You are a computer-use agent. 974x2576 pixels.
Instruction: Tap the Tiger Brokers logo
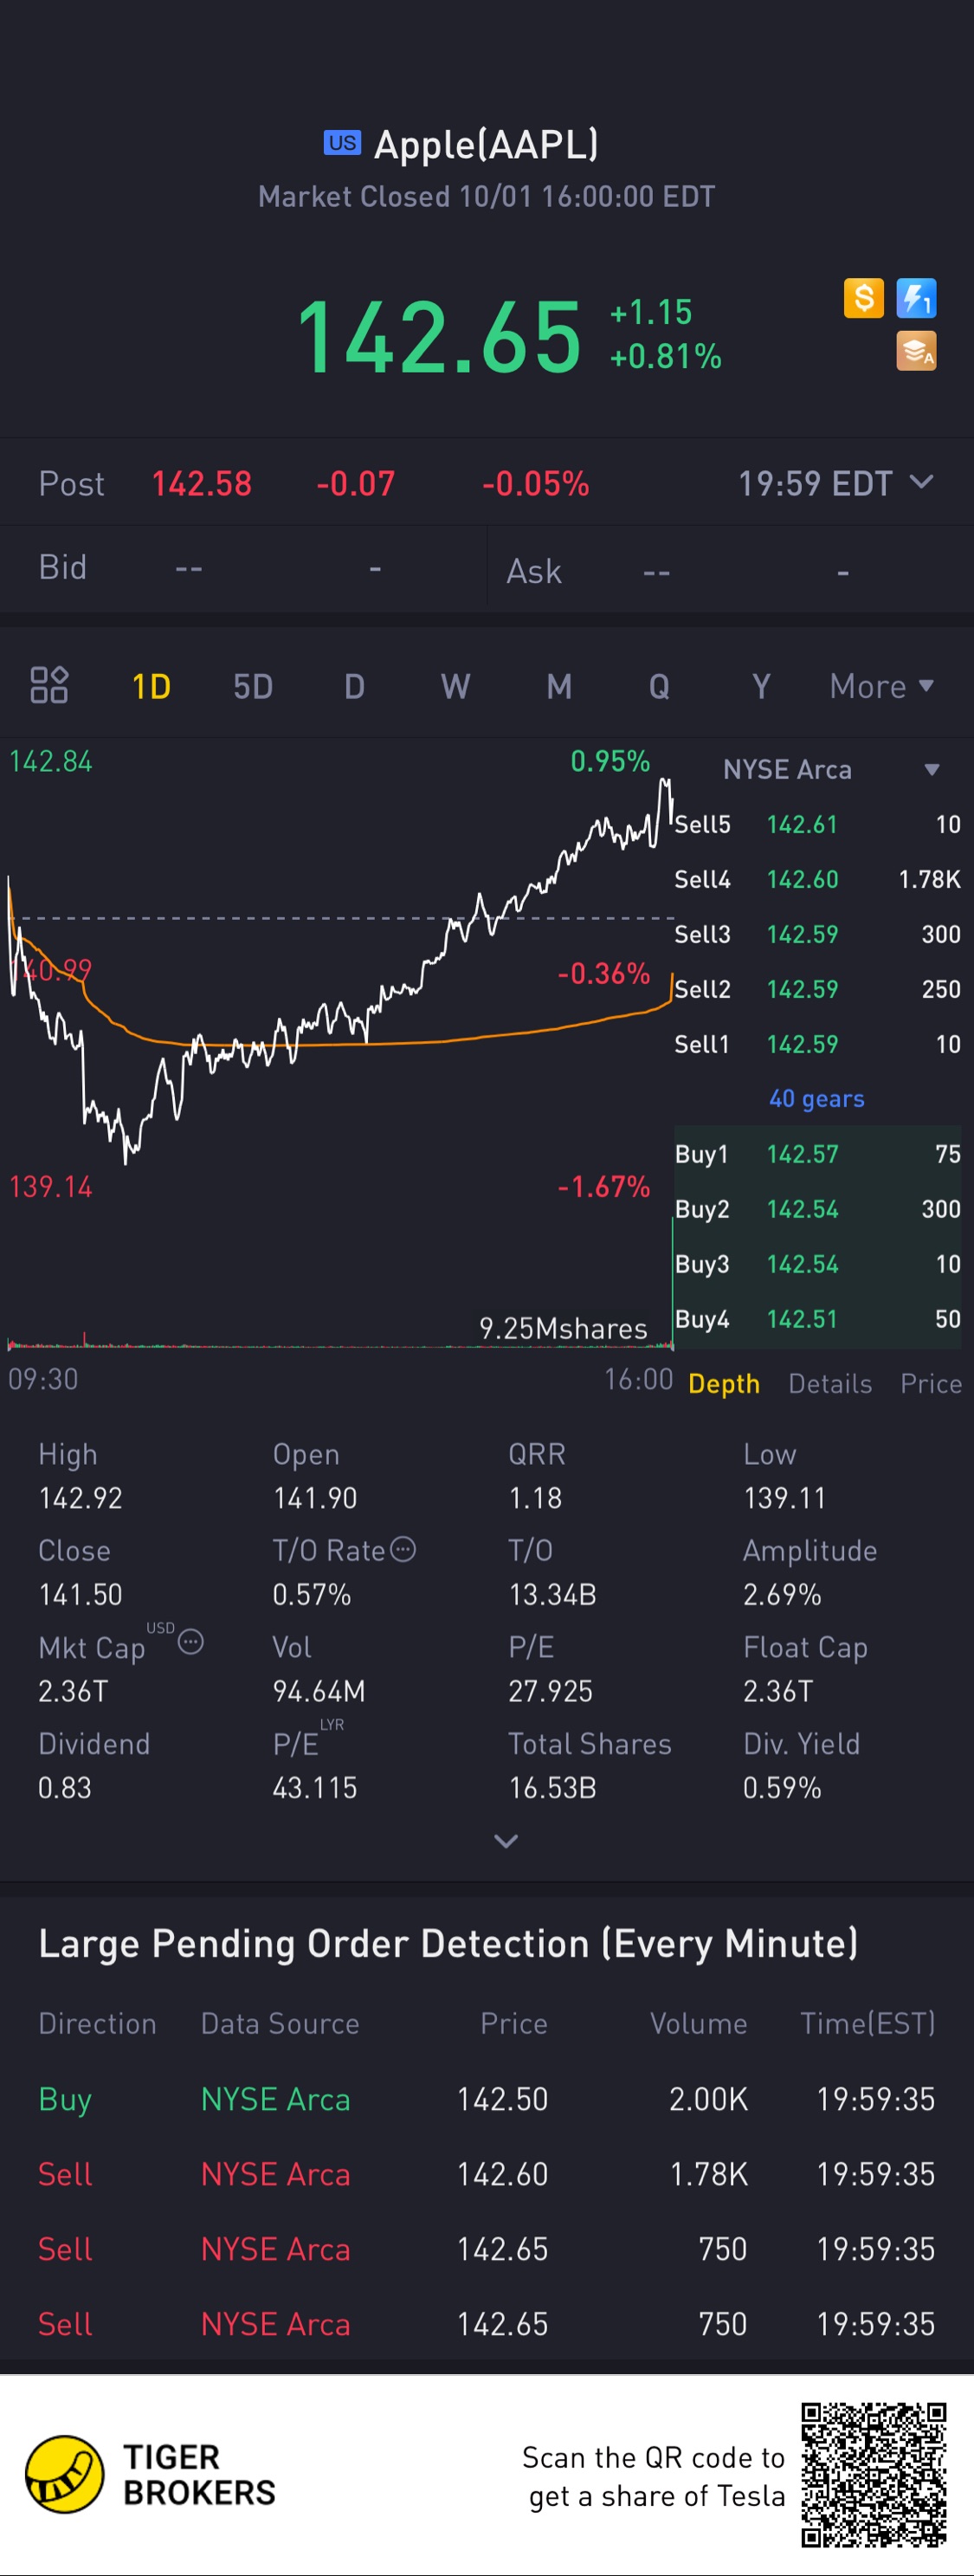coord(64,2474)
